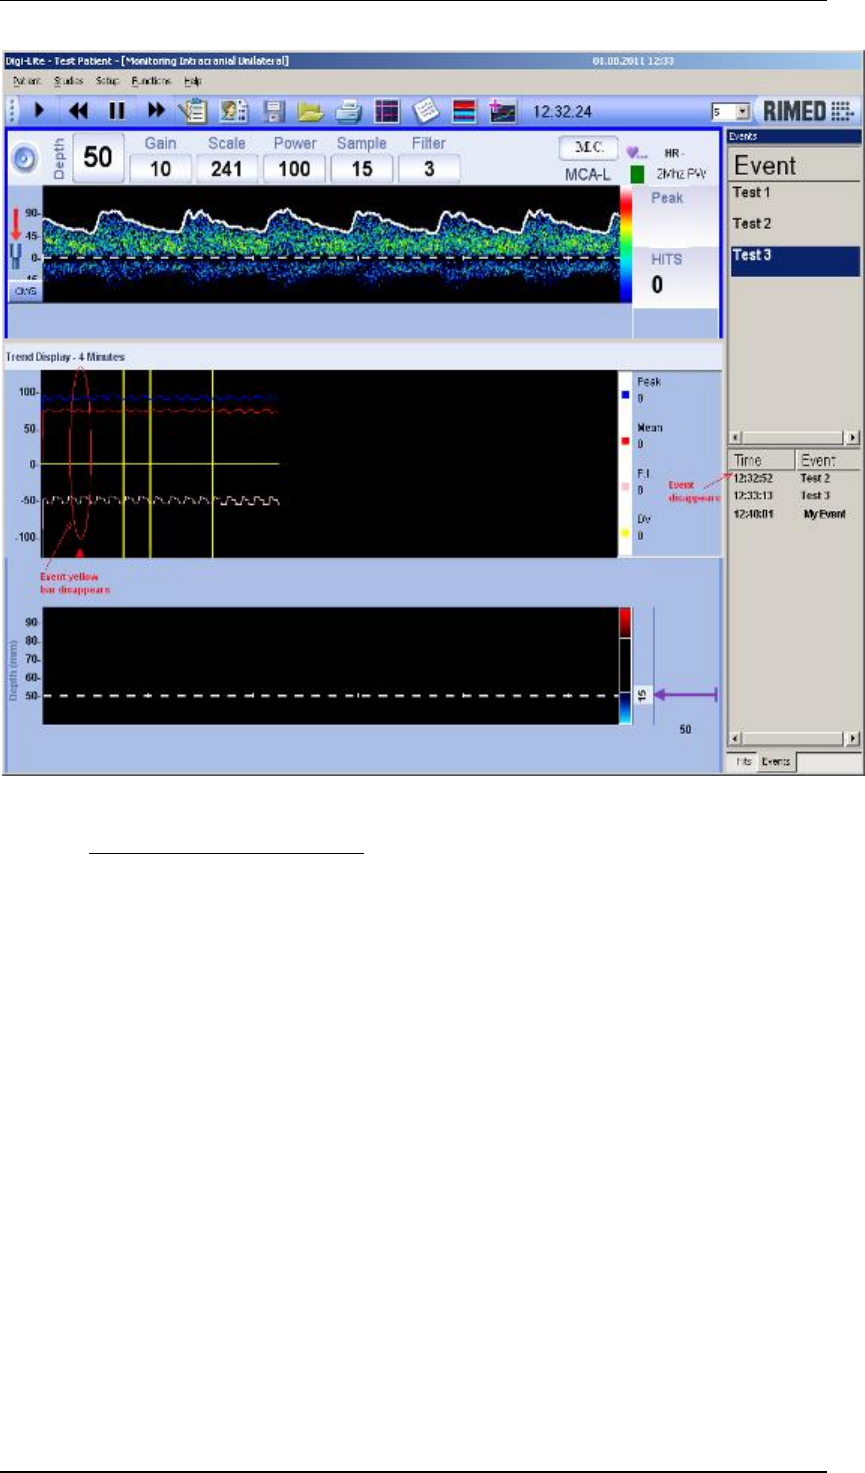This screenshot has height=1473, width=865.
Task: Open the Patient menu
Action: 26,80
